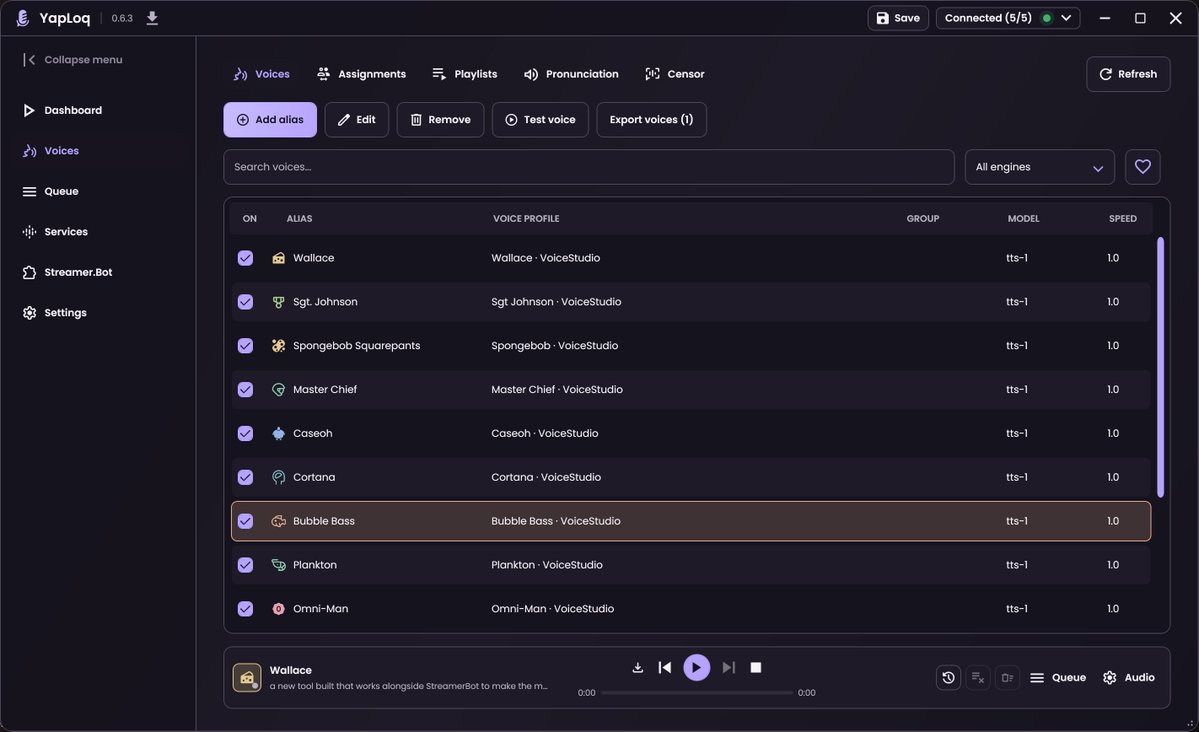Image resolution: width=1199 pixels, height=732 pixels.
Task: Open the Streamer.Bot page
Action: (x=67, y=272)
